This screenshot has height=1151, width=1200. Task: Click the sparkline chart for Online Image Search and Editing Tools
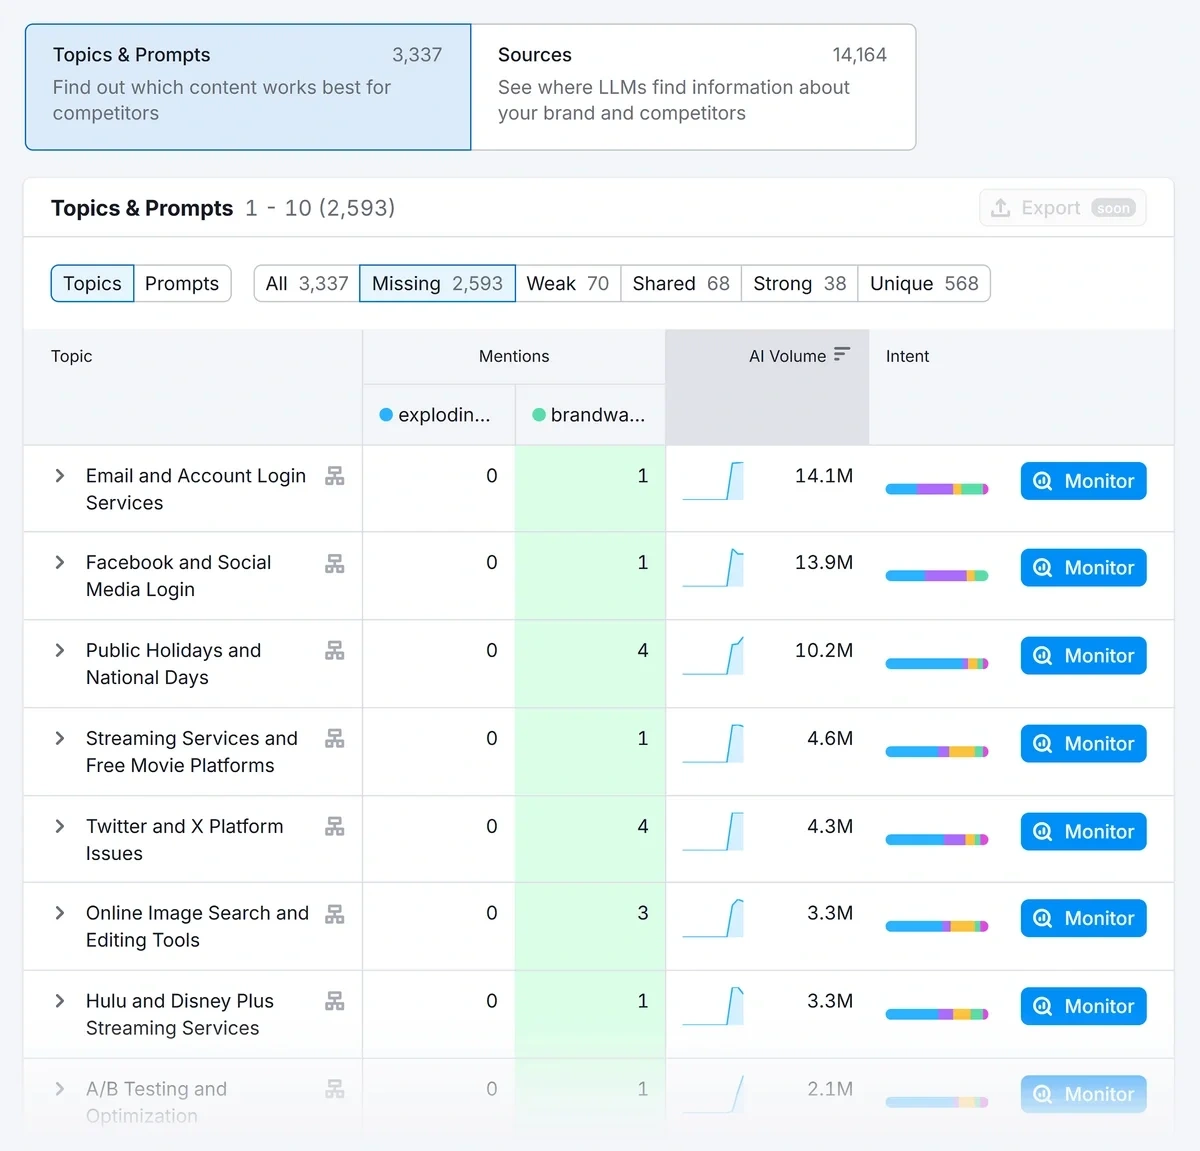click(x=714, y=919)
